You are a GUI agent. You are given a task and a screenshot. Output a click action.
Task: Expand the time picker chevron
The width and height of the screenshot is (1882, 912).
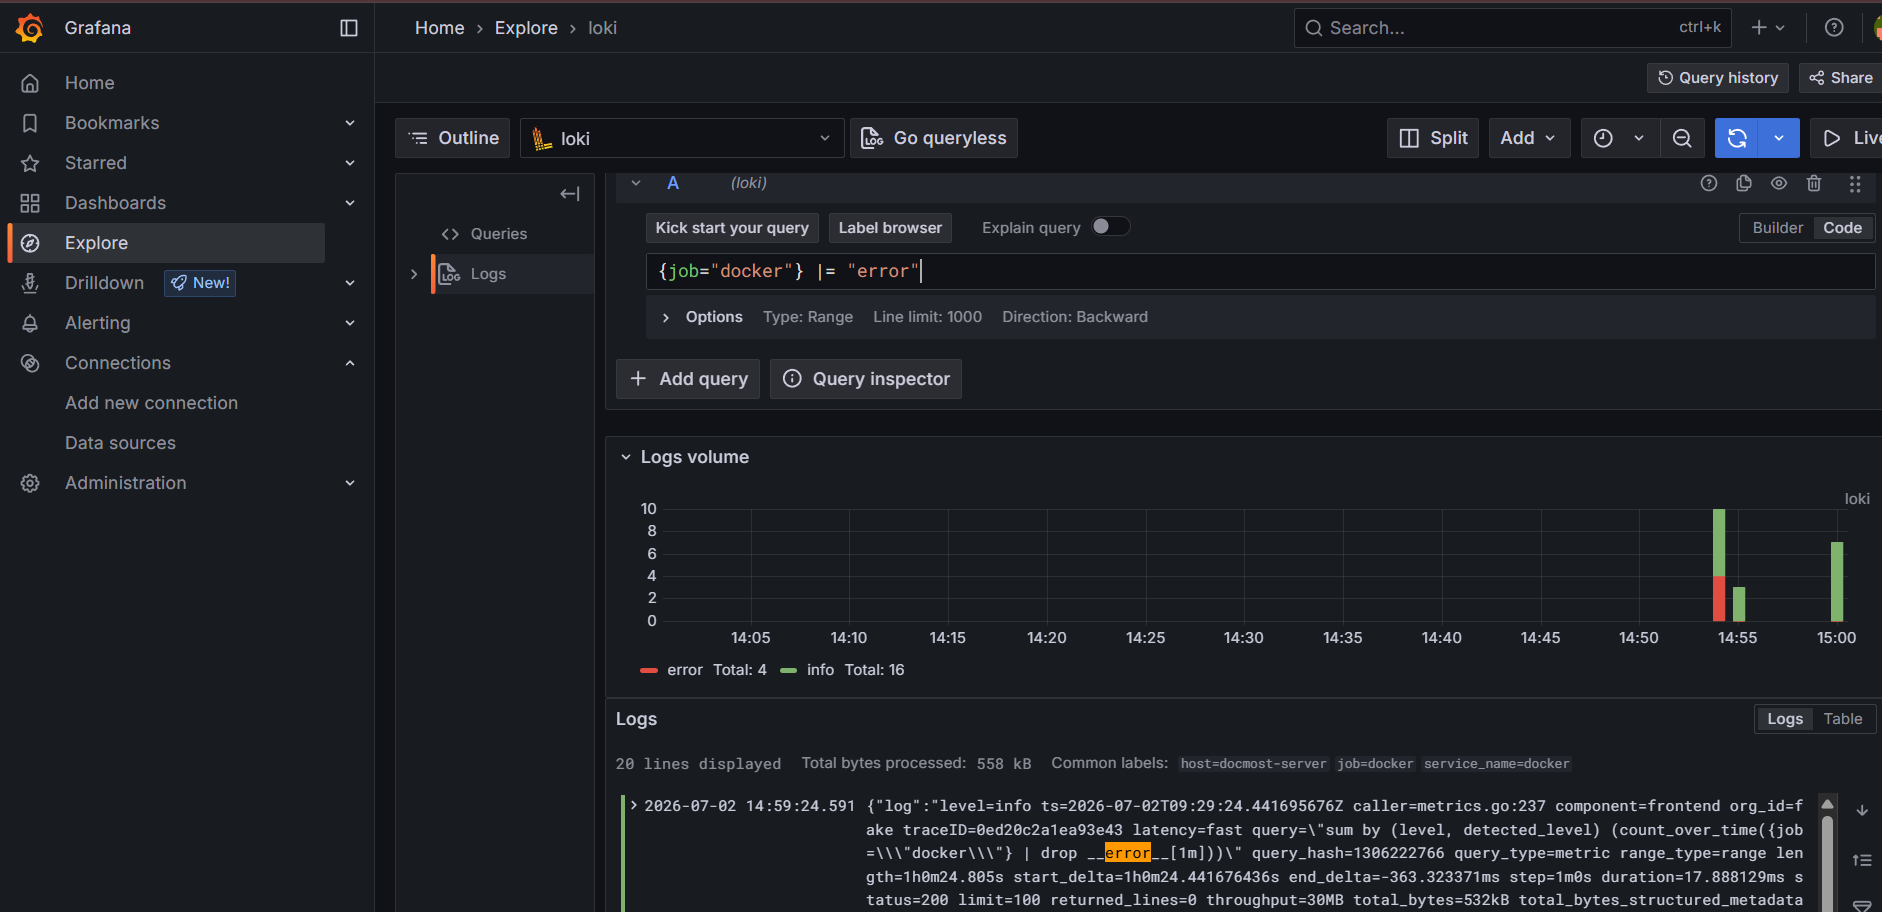tap(1639, 138)
